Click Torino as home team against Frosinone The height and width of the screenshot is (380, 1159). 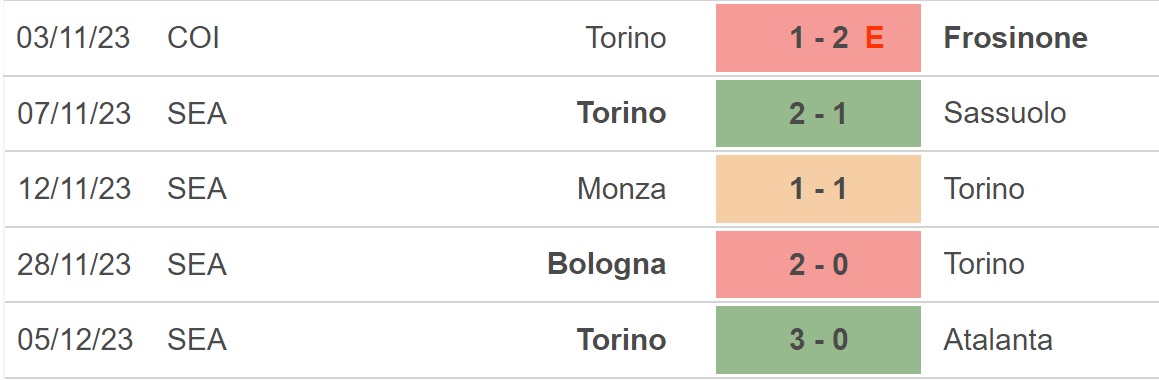(x=626, y=38)
